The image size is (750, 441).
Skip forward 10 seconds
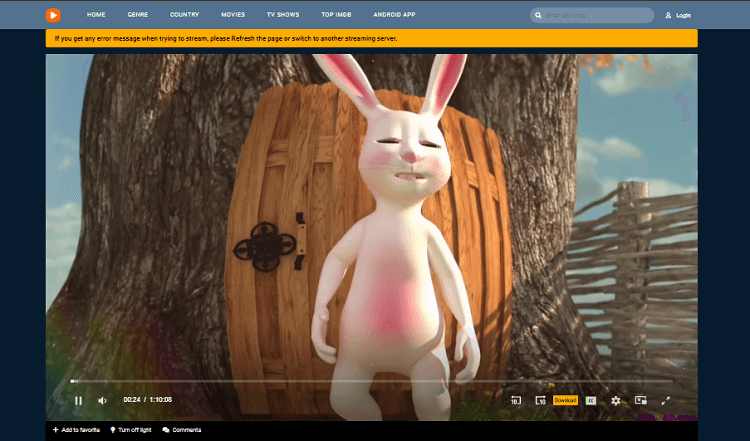pos(540,400)
